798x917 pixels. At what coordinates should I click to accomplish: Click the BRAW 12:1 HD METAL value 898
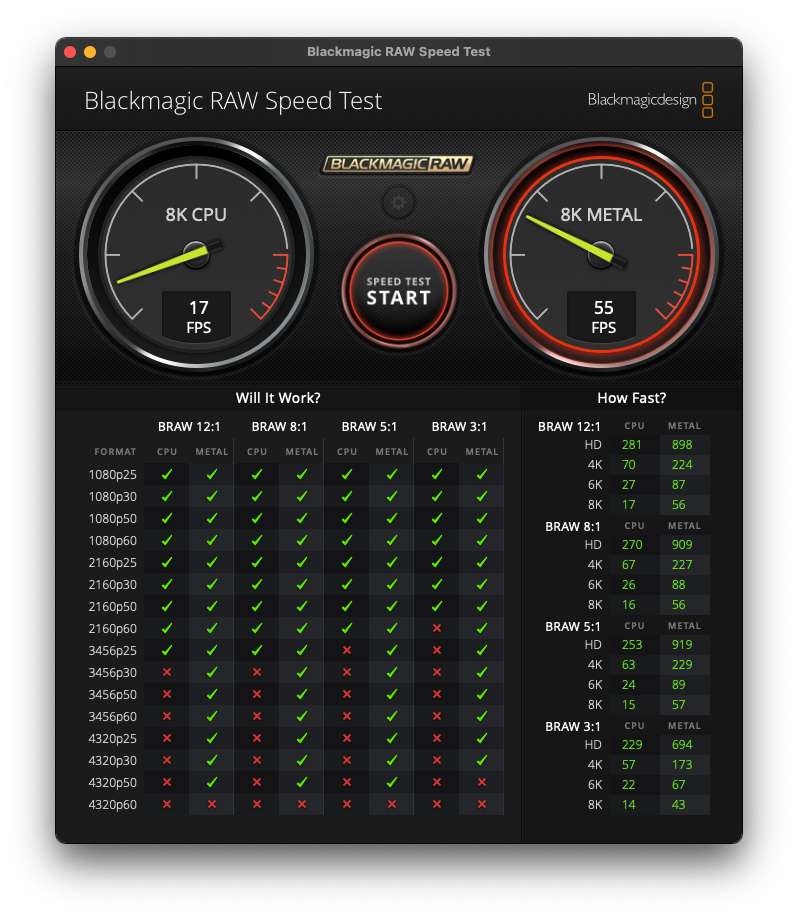click(x=682, y=444)
